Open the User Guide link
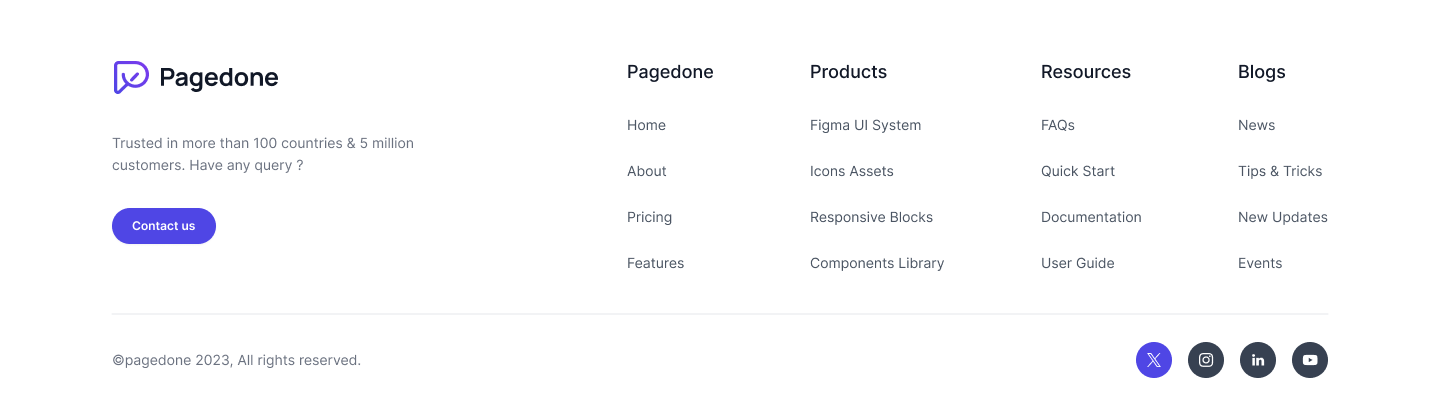The height and width of the screenshot is (406, 1440). tap(1077, 263)
